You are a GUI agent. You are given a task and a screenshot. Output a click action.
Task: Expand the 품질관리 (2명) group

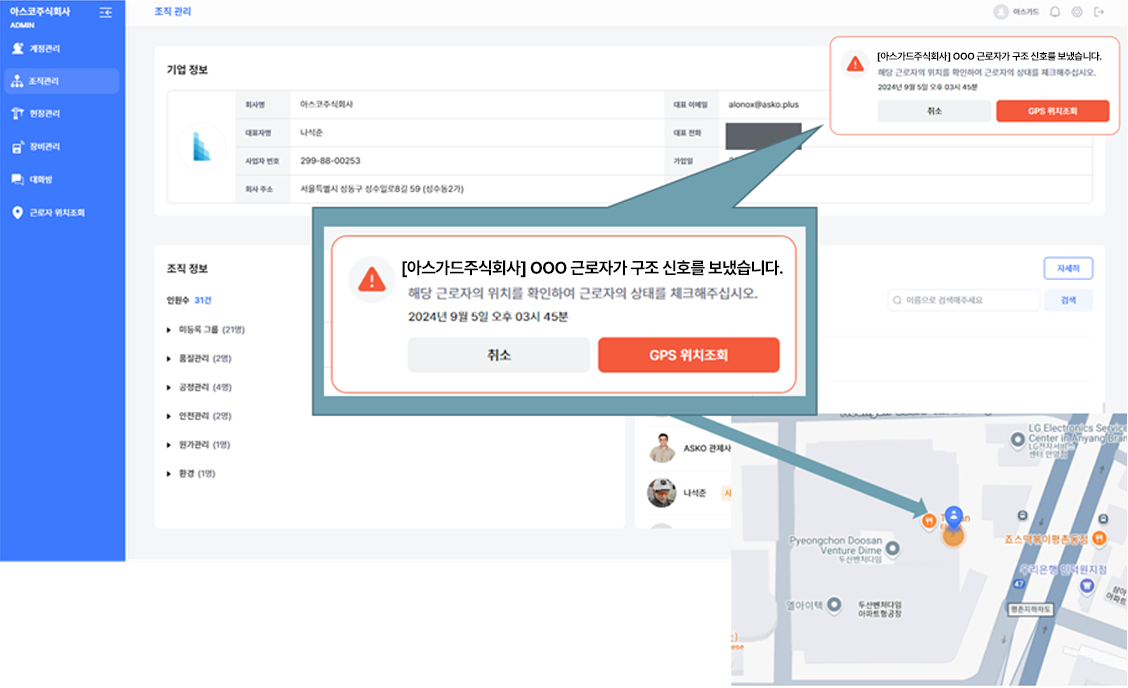tap(169, 358)
